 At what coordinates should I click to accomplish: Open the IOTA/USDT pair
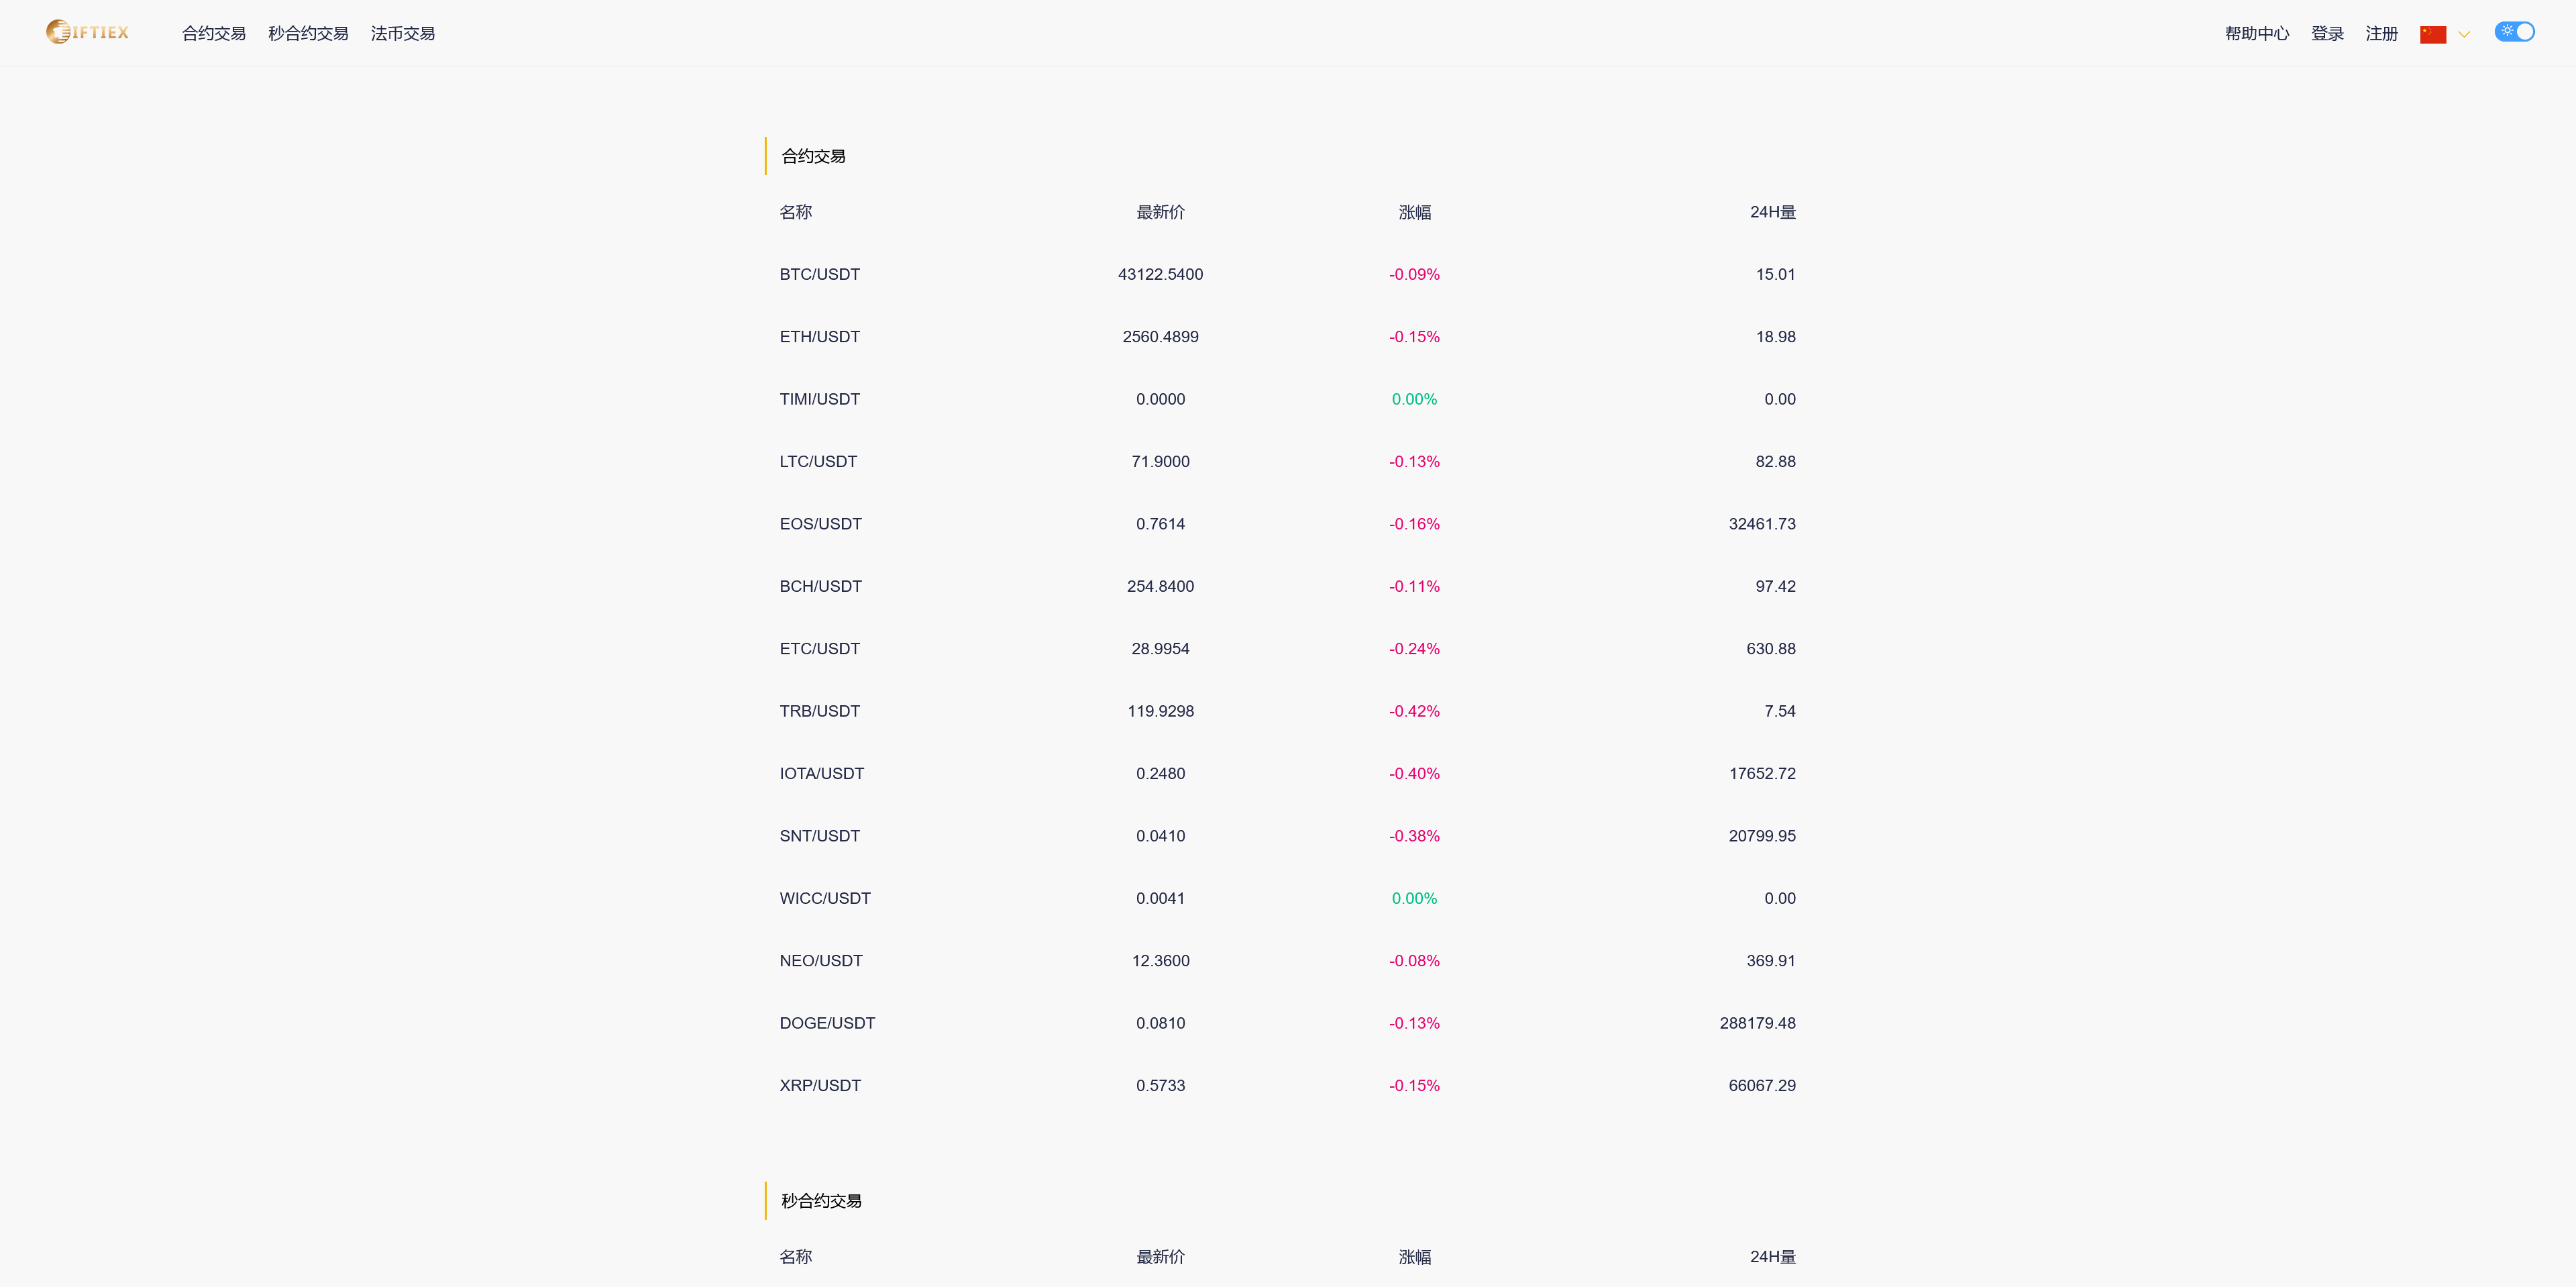821,773
